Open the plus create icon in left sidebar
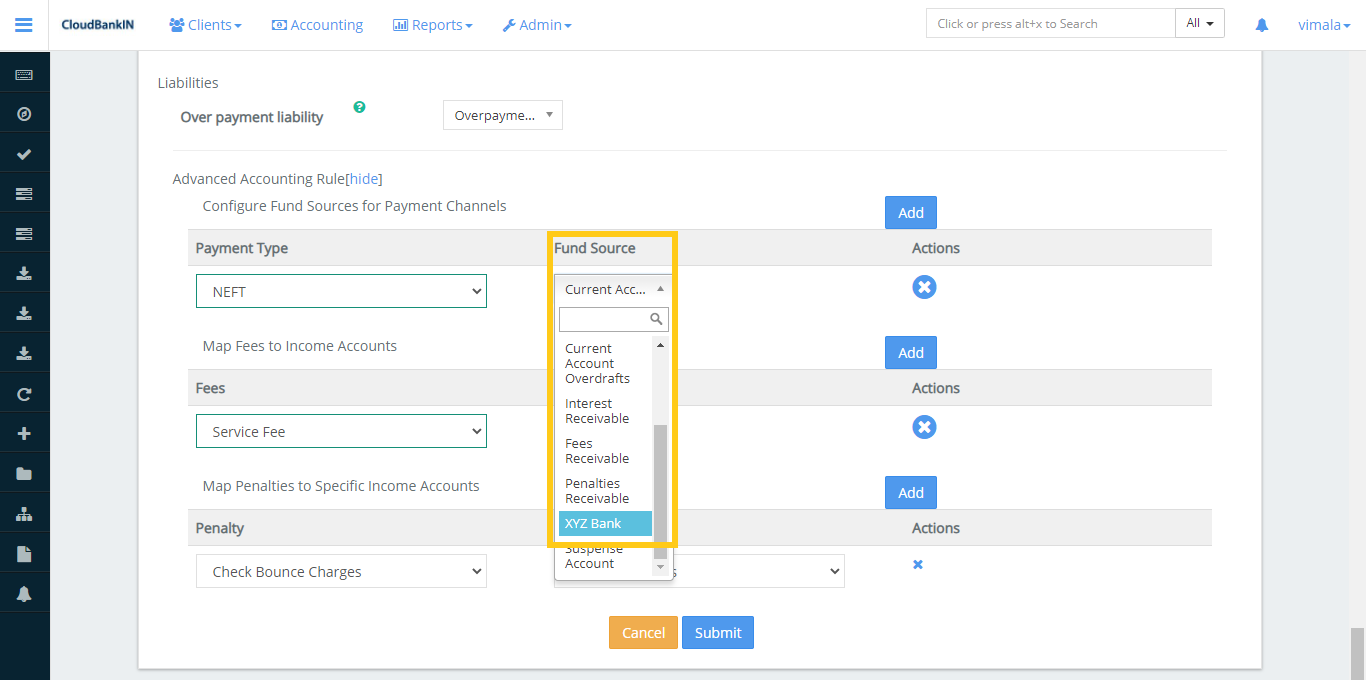1366x680 pixels. 24,432
